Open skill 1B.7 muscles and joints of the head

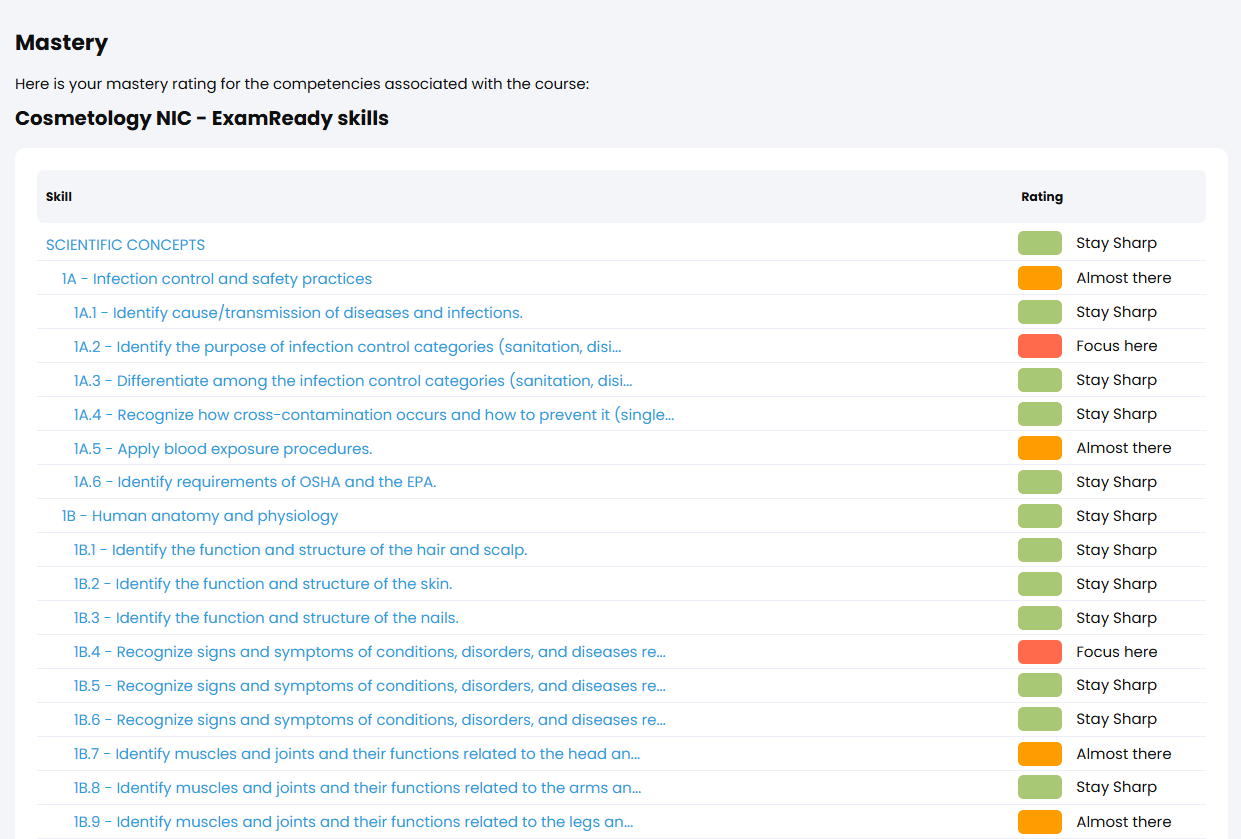click(357, 755)
